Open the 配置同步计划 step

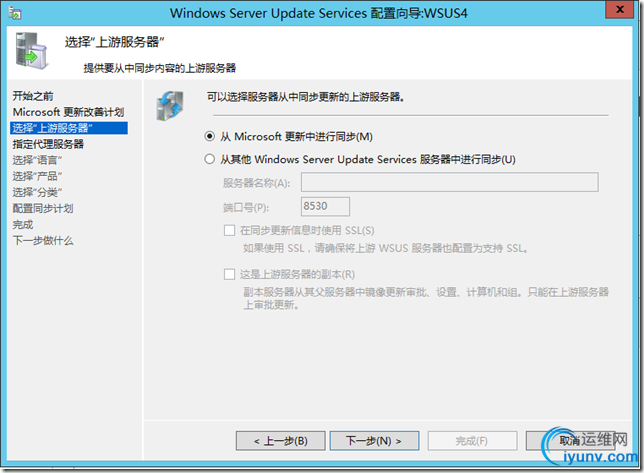pyautogui.click(x=42, y=208)
